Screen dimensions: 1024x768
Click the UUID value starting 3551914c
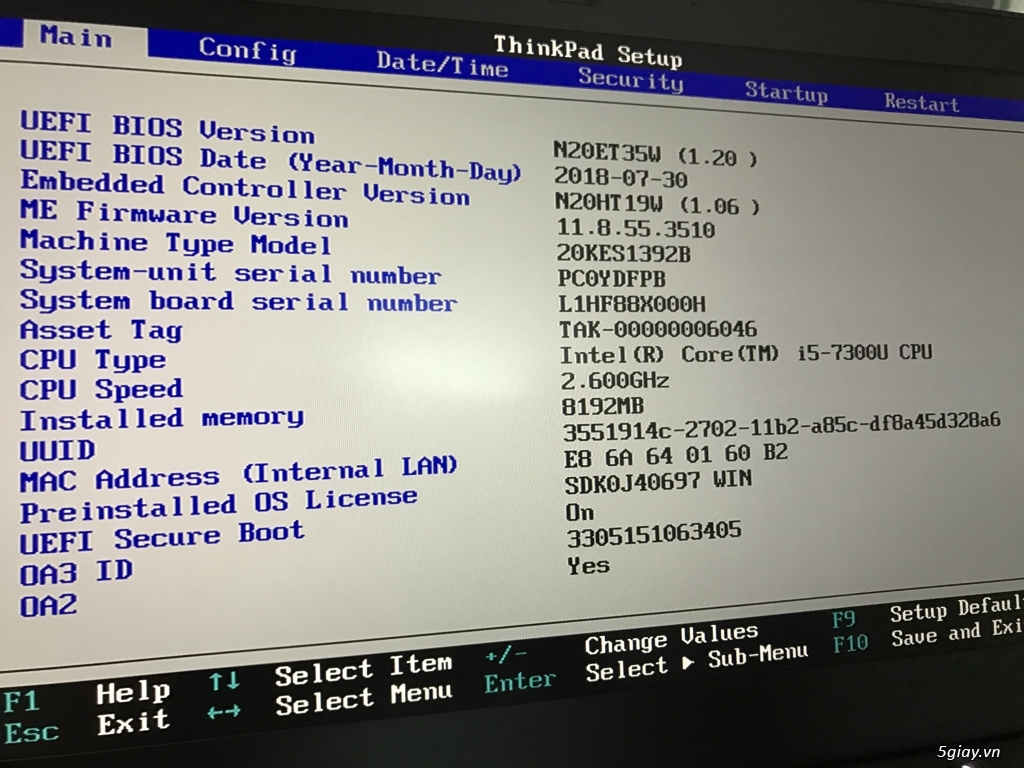pyautogui.click(x=781, y=426)
